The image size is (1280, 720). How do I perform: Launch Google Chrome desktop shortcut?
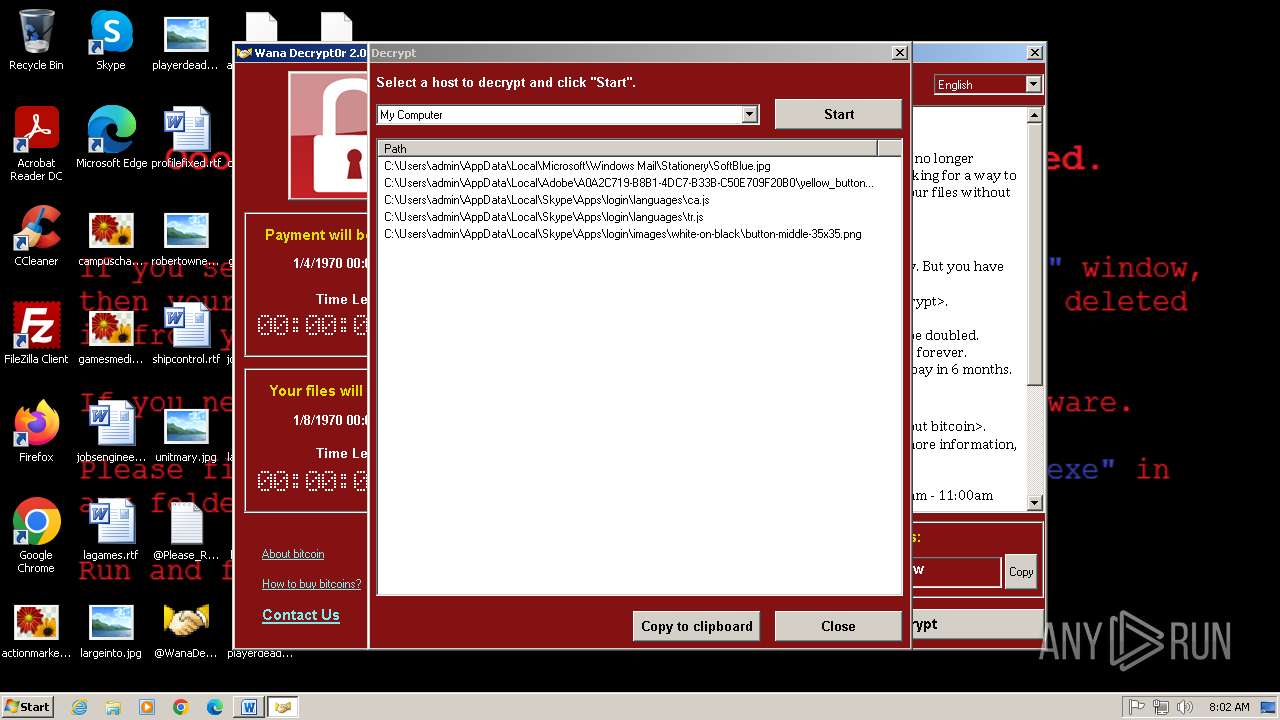tap(36, 536)
